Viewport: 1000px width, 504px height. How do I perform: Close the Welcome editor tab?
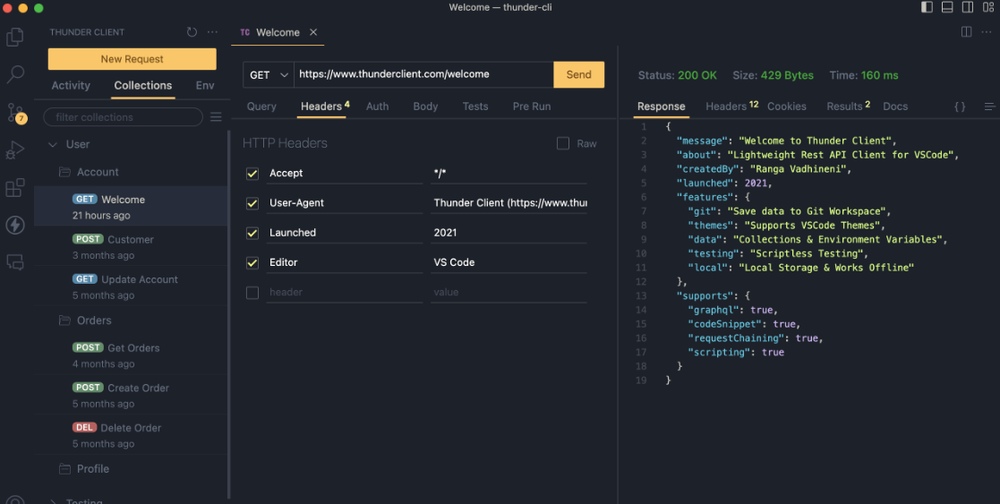click(x=313, y=33)
